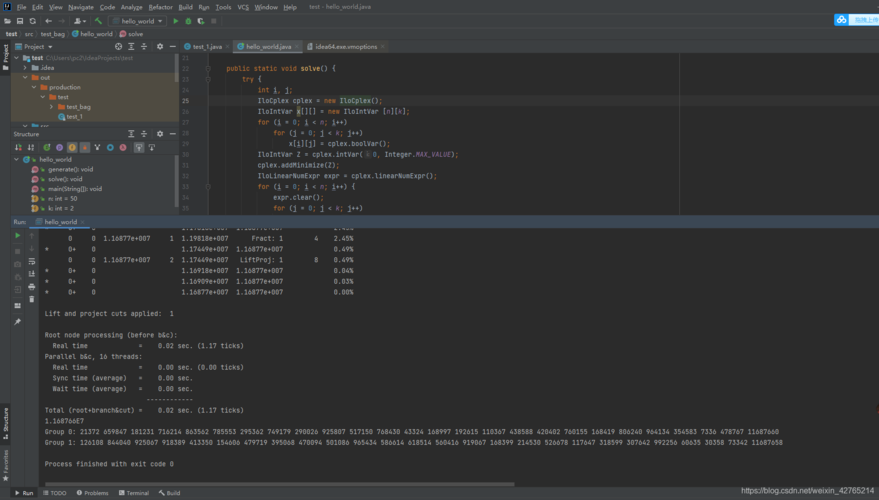Click the Build project hammer icon
879x500 pixels.
(99, 21)
